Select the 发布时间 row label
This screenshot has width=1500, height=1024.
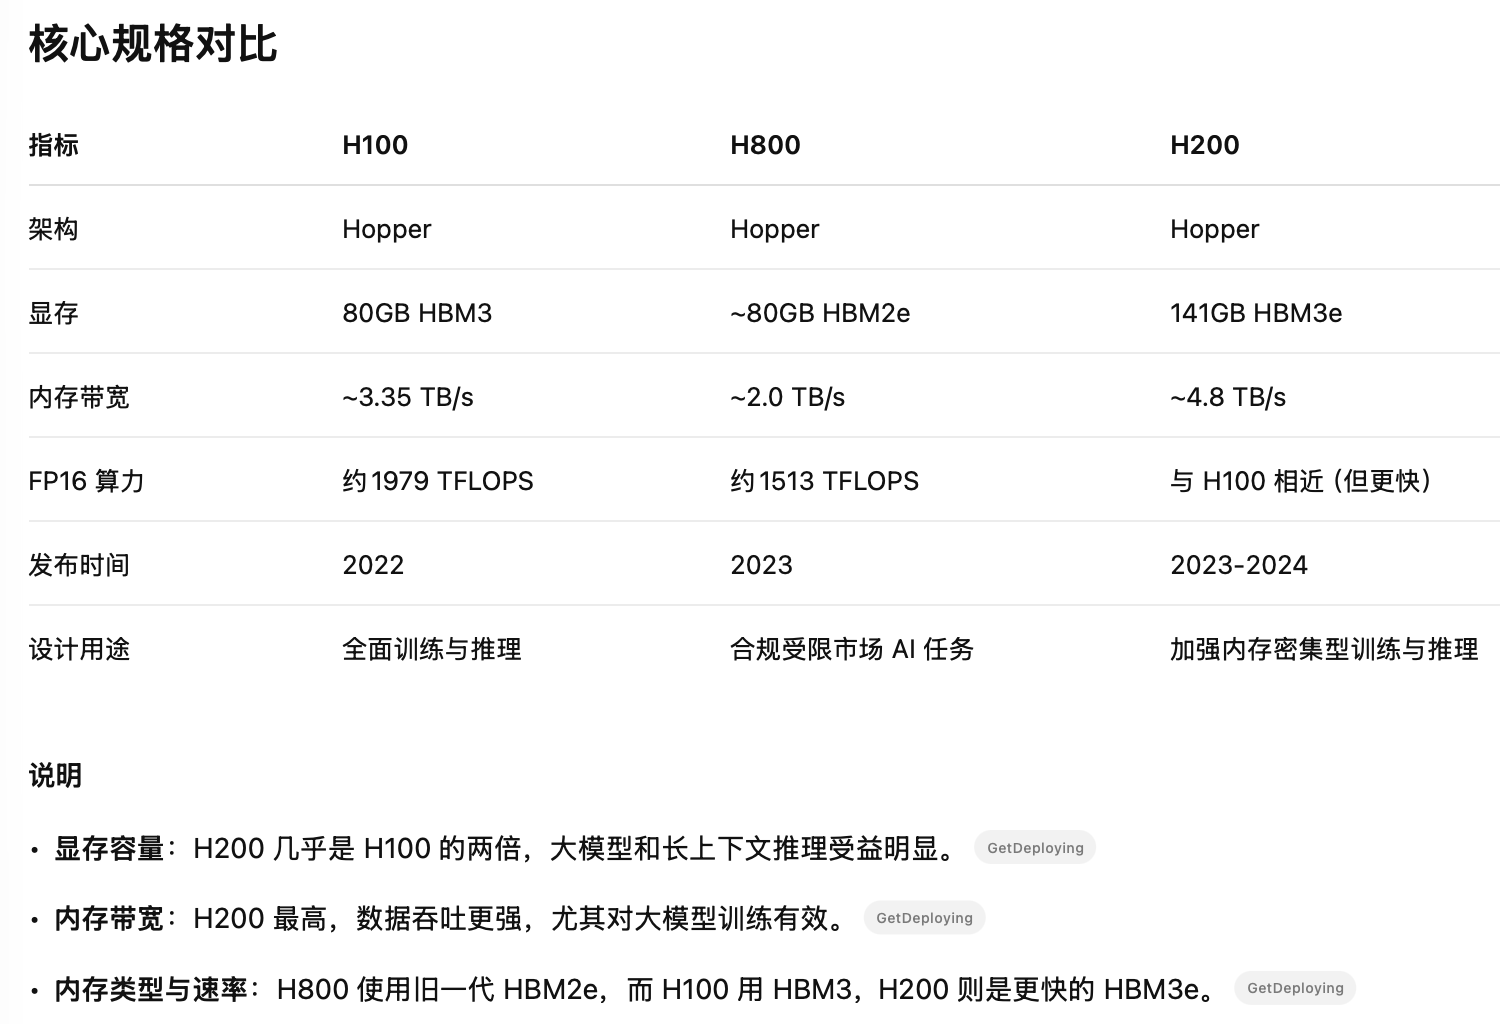pos(79,565)
